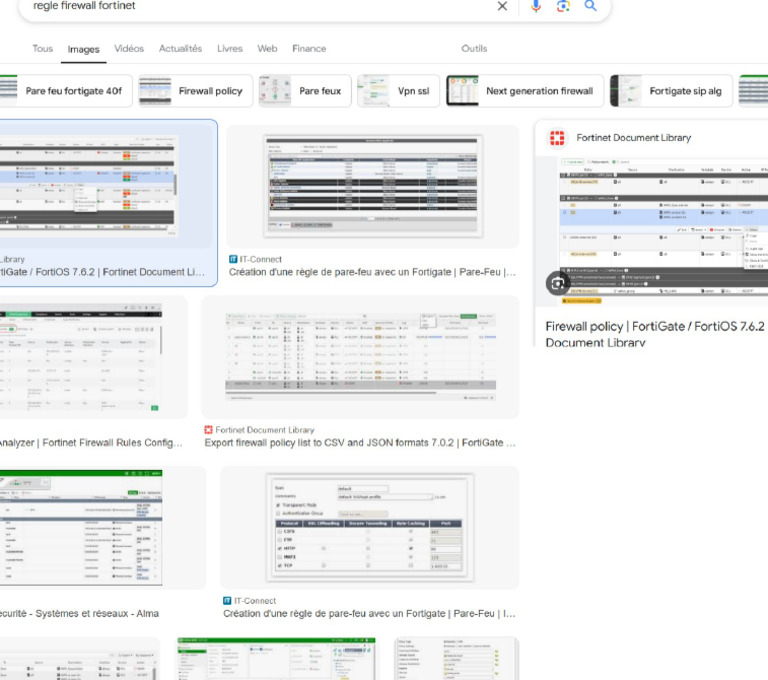
Task: Click Fortinet favicon beside Export firewall policy result
Action: pyautogui.click(x=209, y=430)
